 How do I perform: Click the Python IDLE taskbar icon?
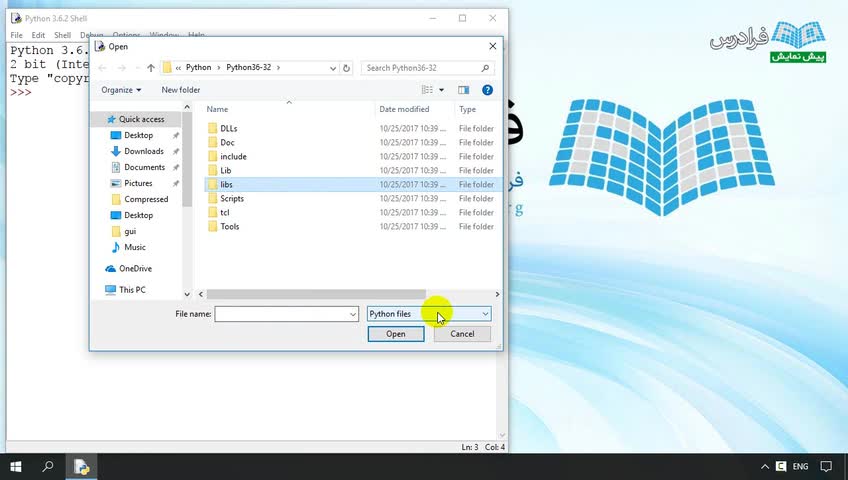point(81,467)
